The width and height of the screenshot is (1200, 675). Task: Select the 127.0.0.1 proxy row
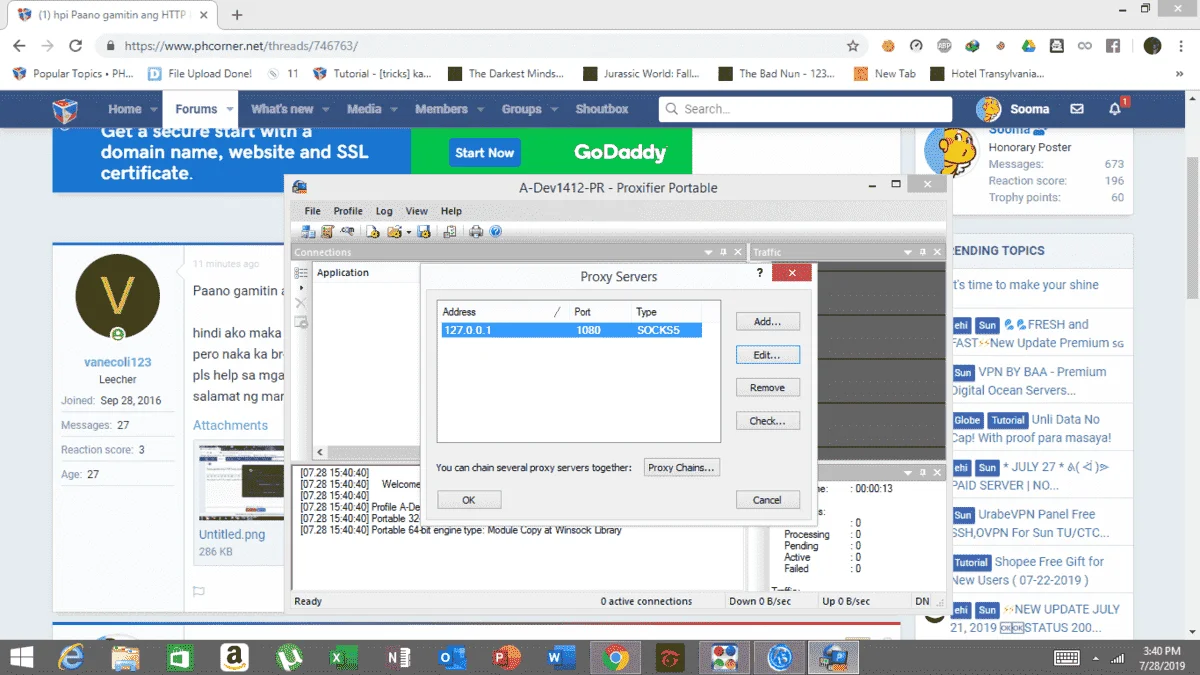pyautogui.click(x=571, y=330)
